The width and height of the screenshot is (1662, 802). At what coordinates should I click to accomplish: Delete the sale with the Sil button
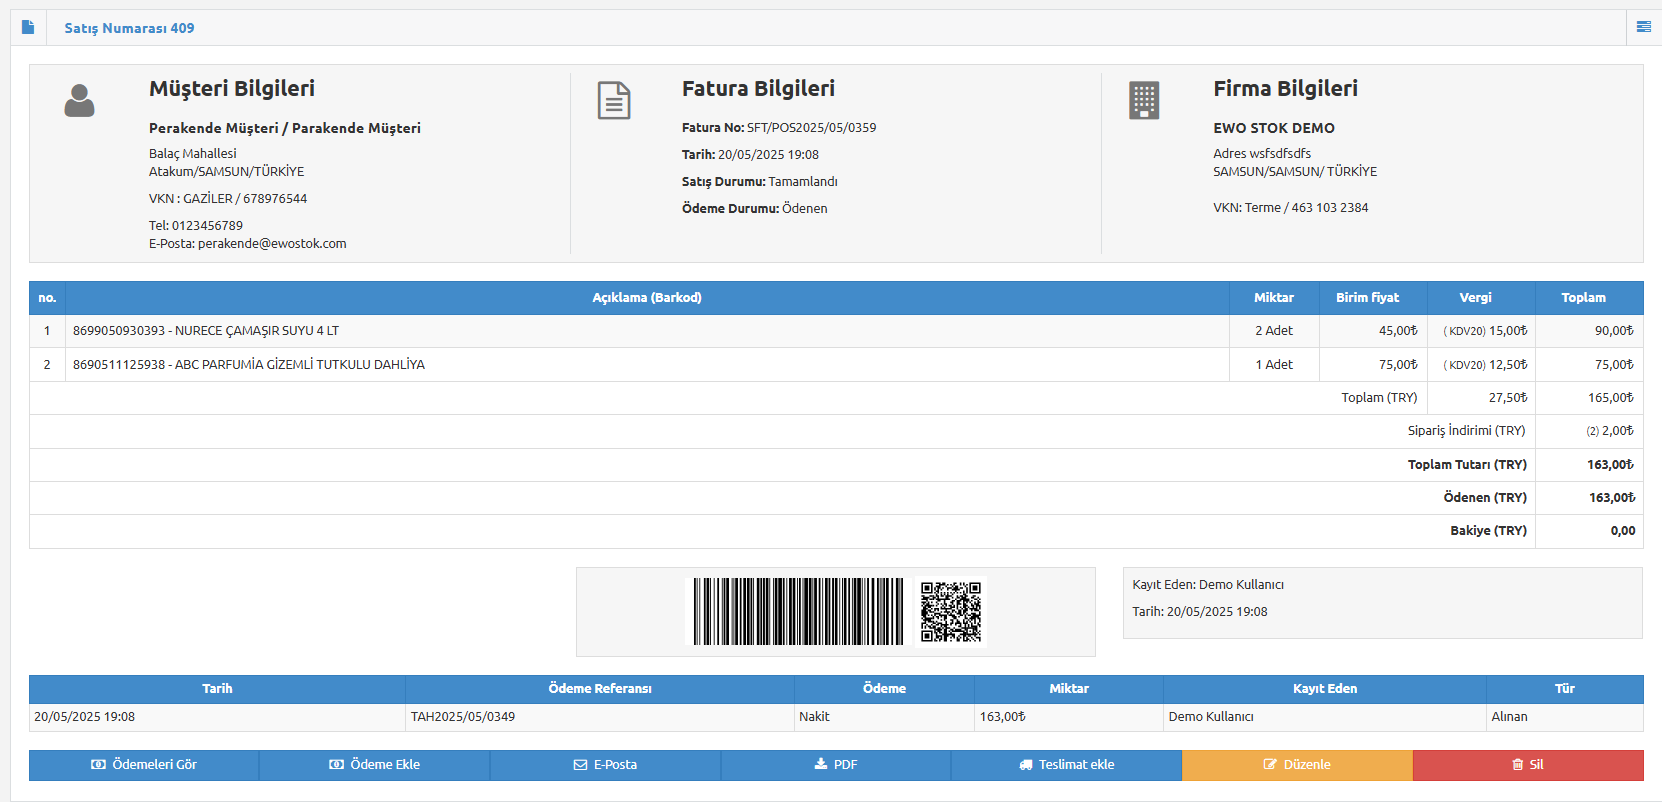(x=1528, y=765)
